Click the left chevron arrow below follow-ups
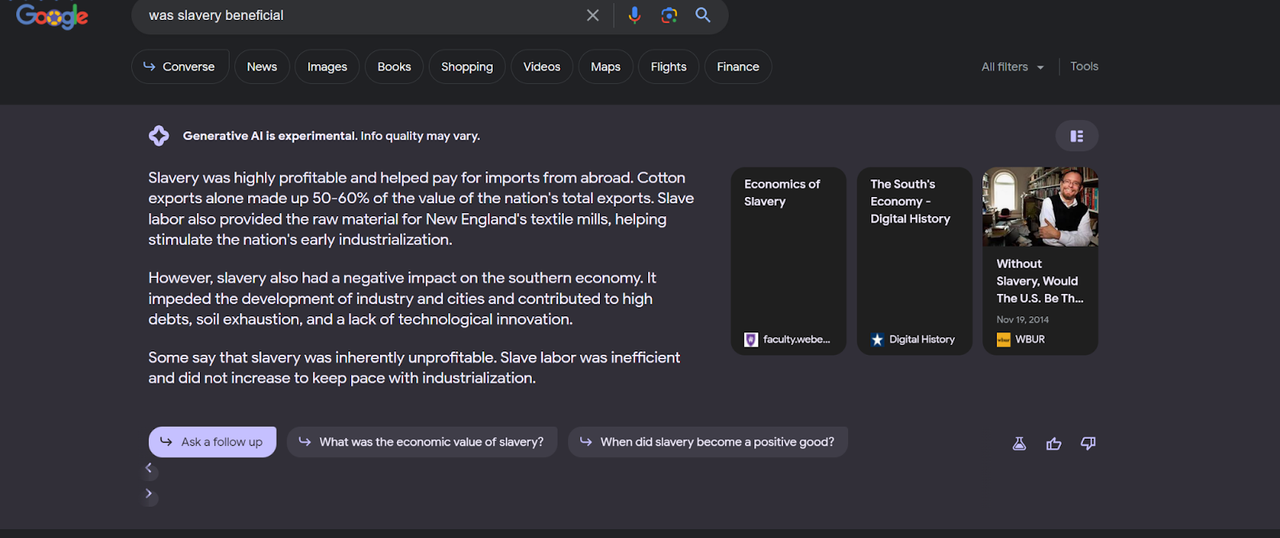The width and height of the screenshot is (1280, 538). coord(149,468)
